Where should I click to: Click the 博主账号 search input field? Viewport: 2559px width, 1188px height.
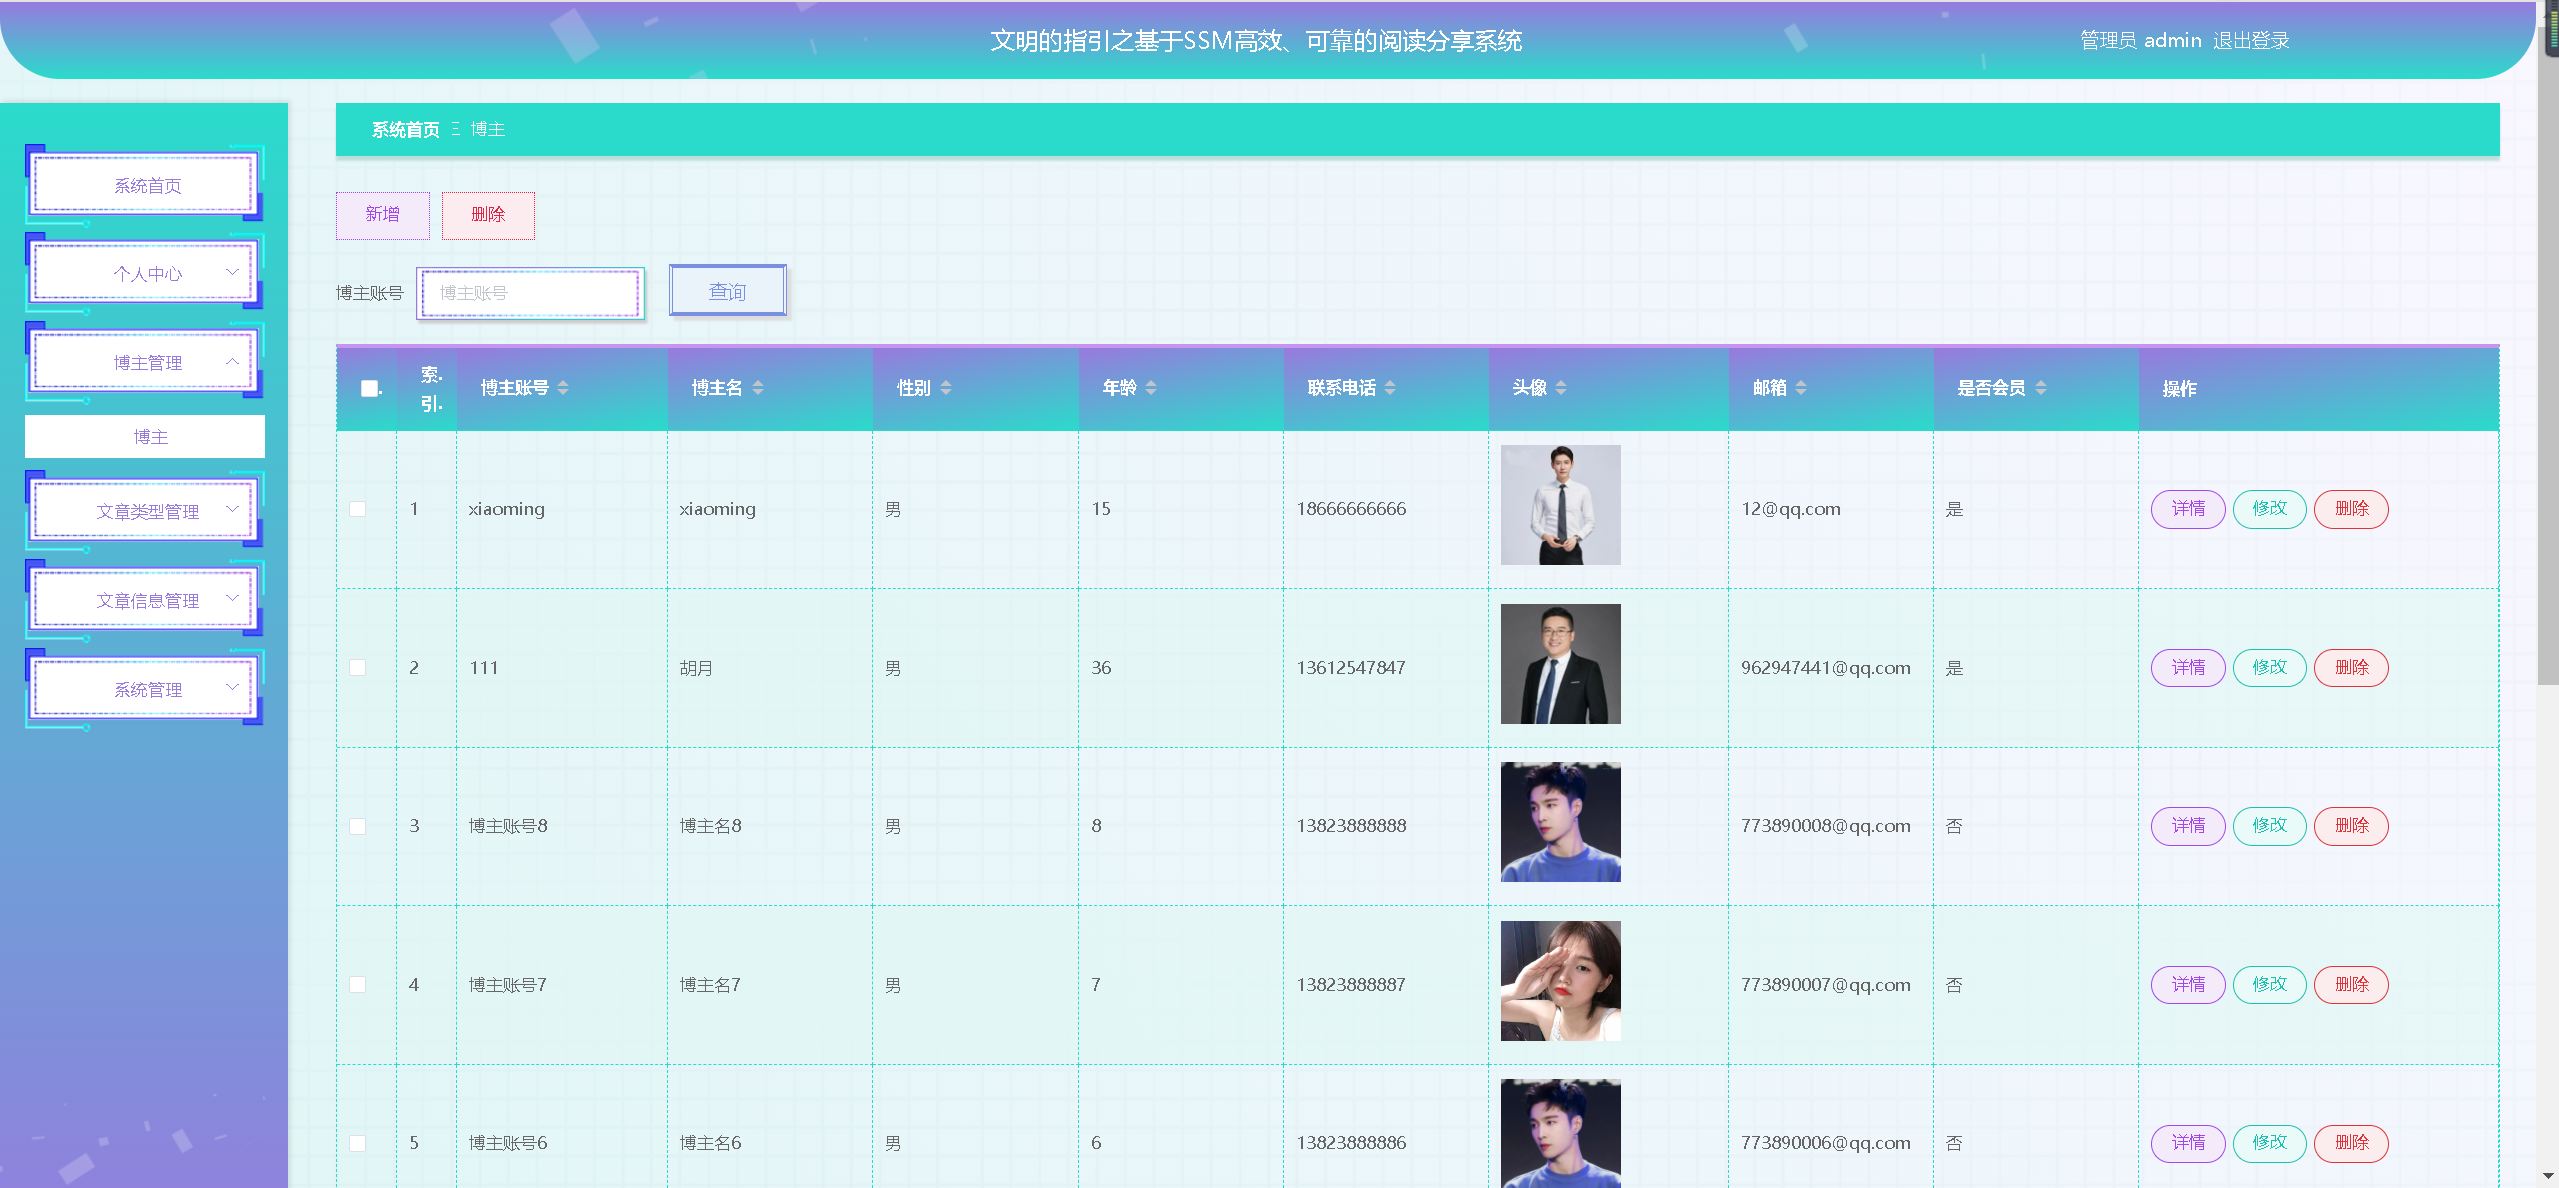(x=530, y=293)
